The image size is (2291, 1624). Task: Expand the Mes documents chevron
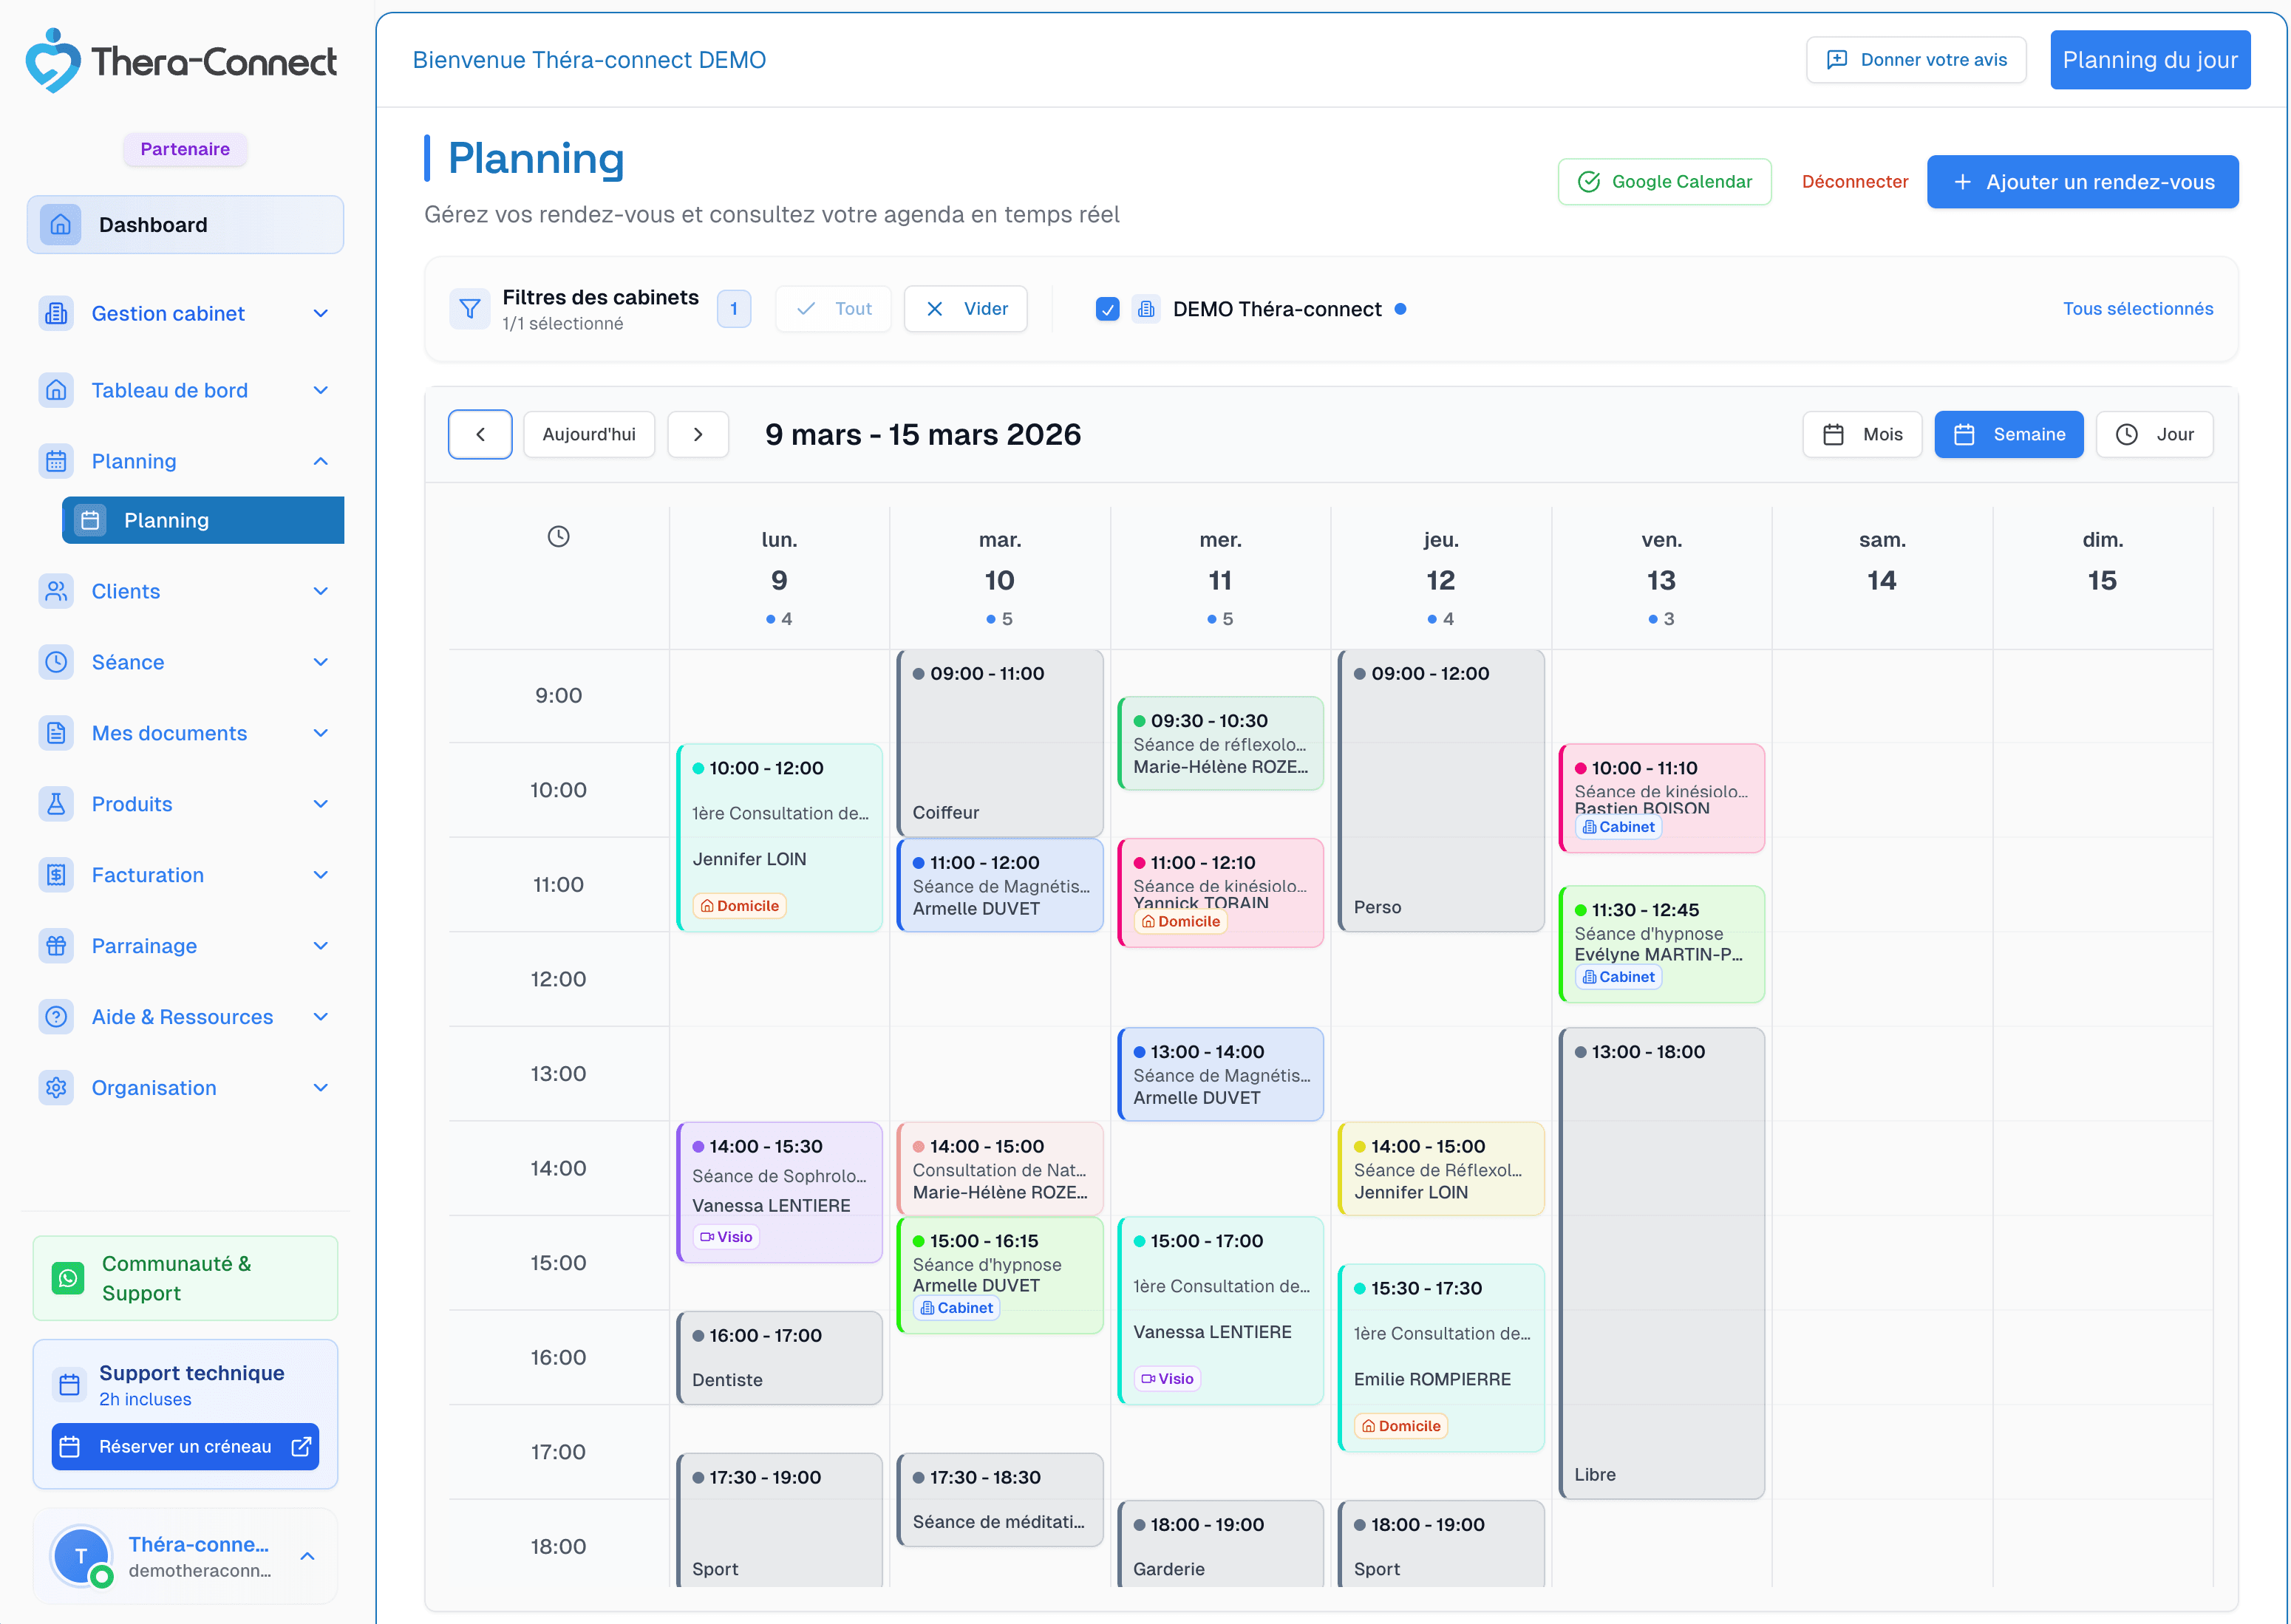321,733
